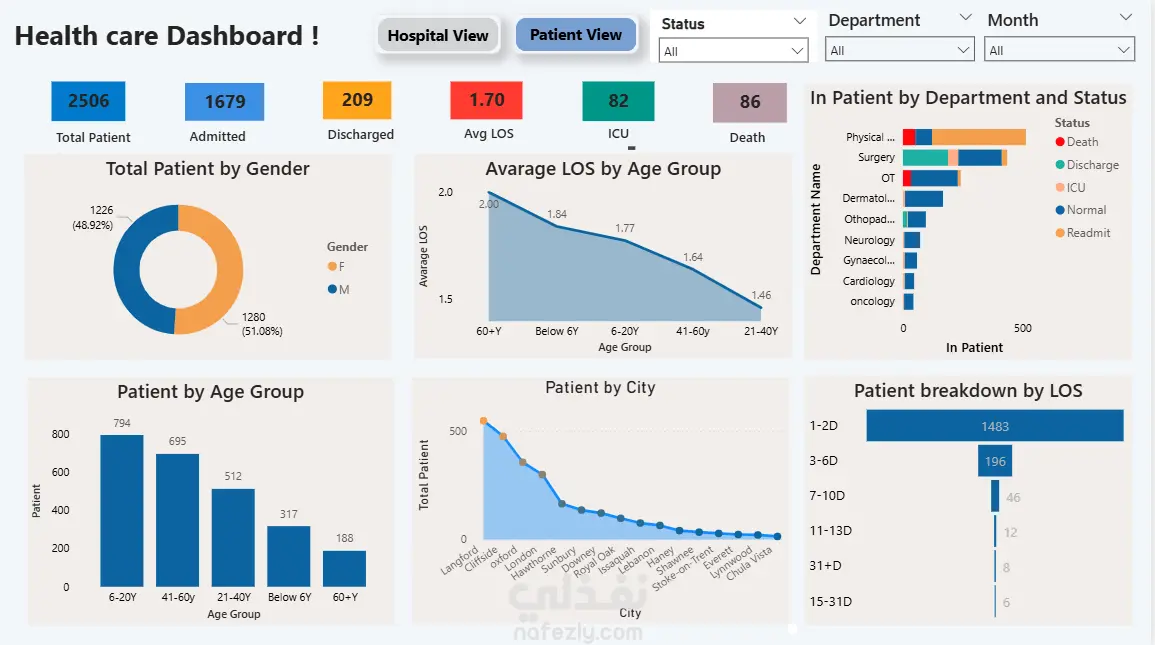
Task: Select the orange Readmit legend marker
Action: tap(1060, 233)
